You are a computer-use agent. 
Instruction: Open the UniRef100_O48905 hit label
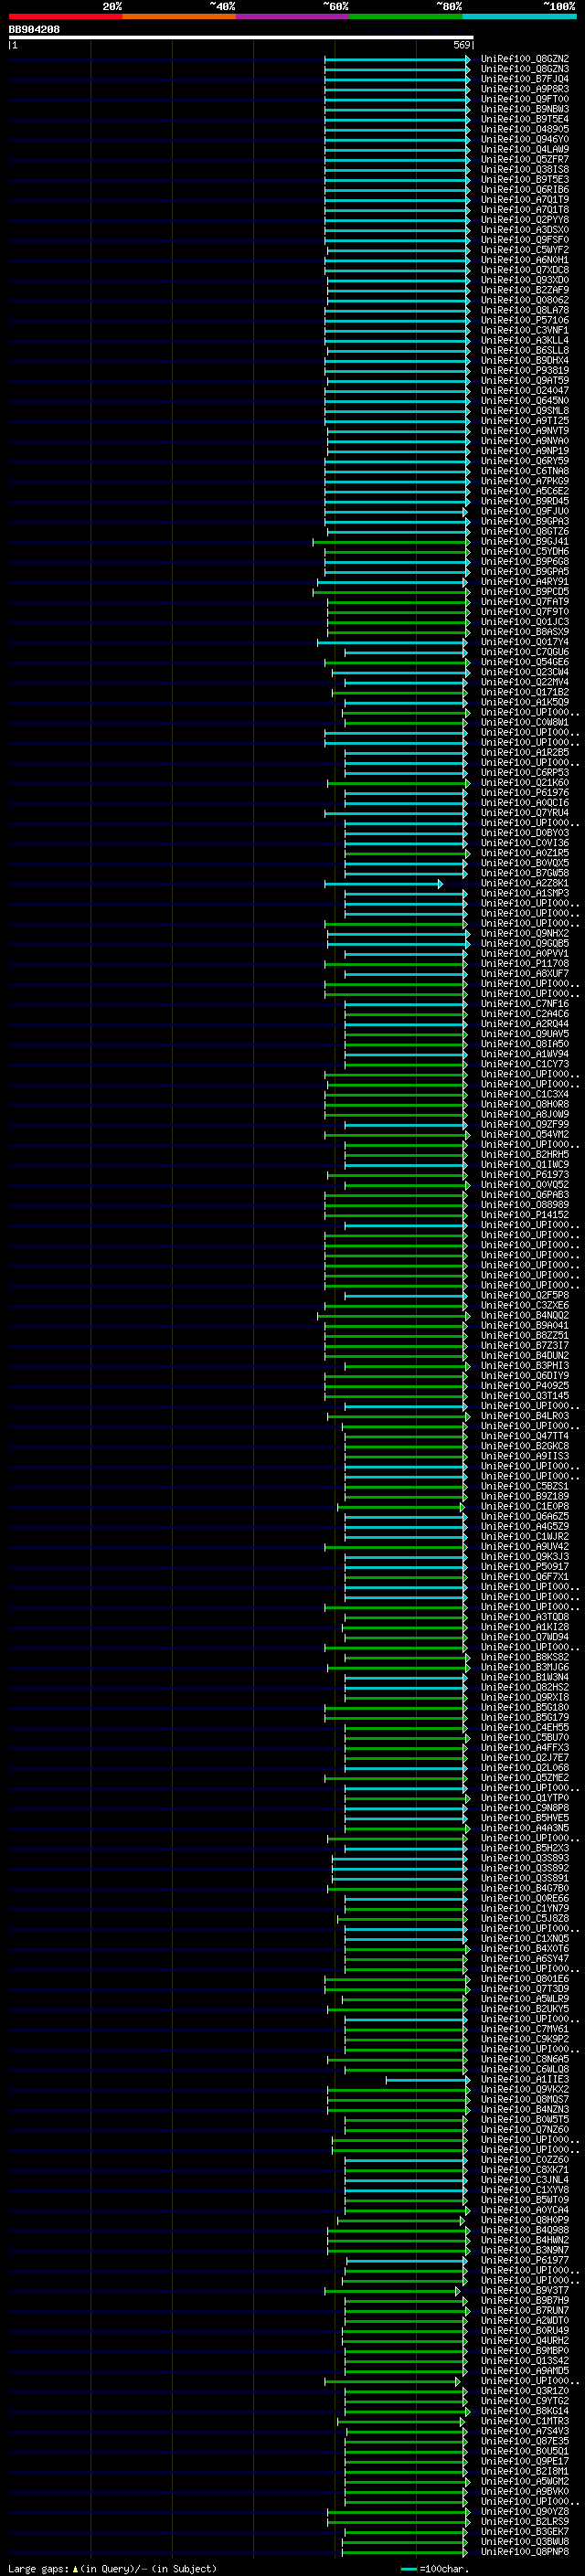tap(525, 129)
